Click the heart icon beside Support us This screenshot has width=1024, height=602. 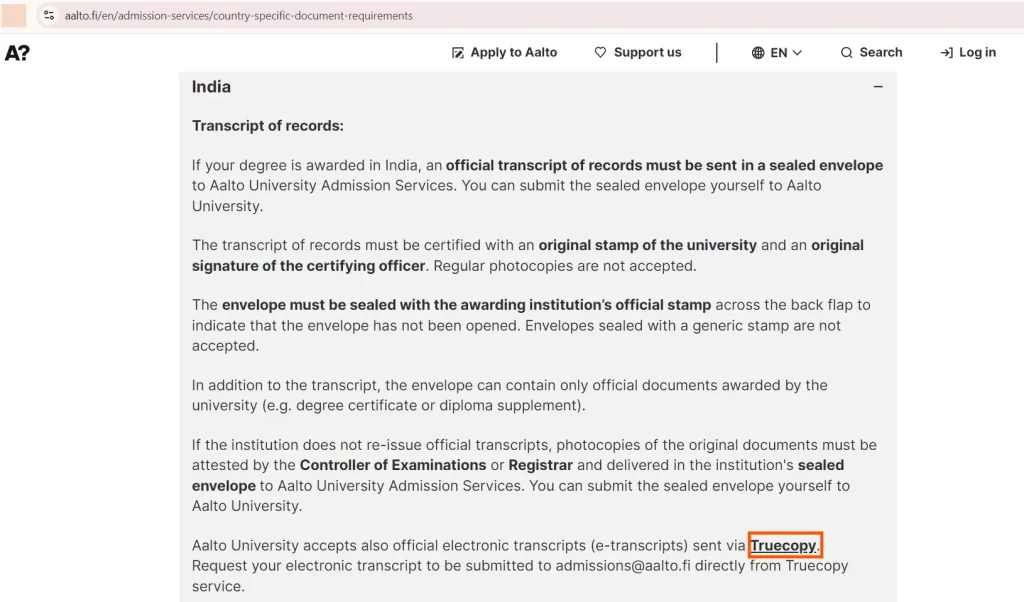pyautogui.click(x=600, y=52)
